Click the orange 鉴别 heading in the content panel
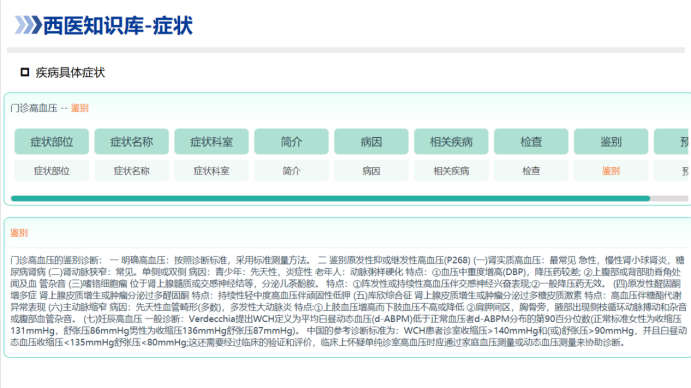 [x=19, y=233]
